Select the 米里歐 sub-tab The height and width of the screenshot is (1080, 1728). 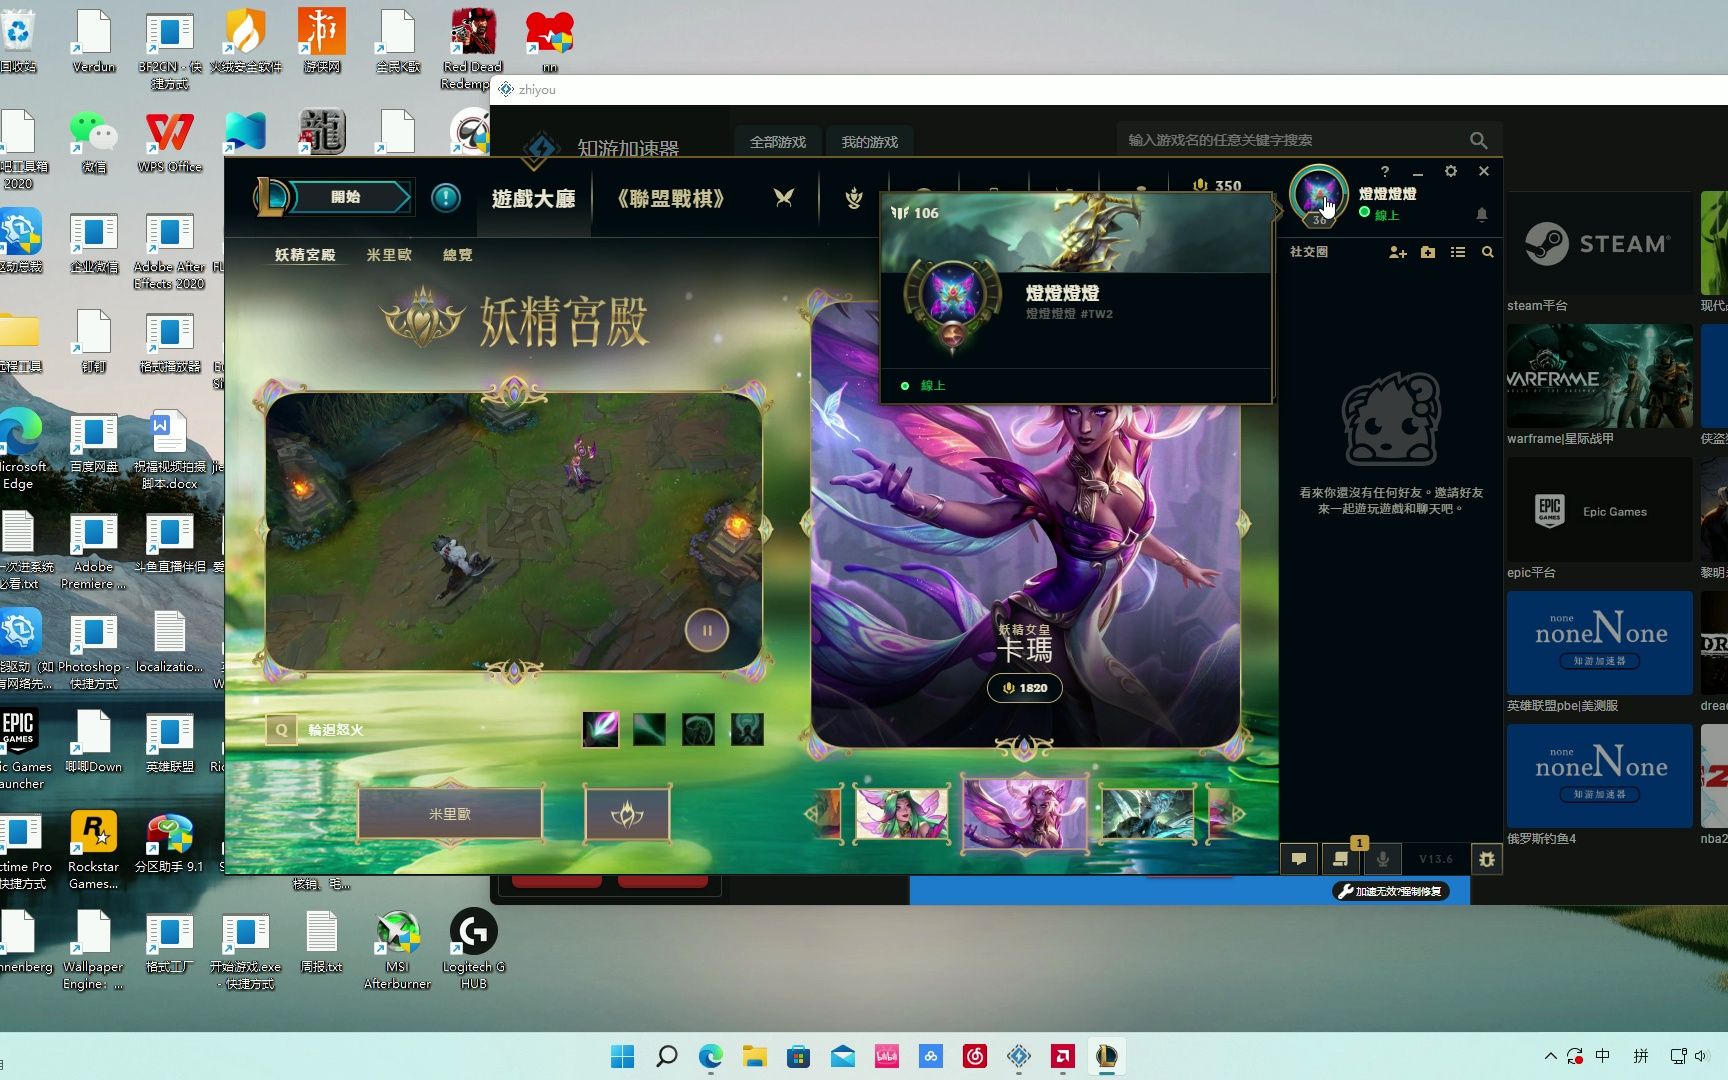pyautogui.click(x=389, y=255)
